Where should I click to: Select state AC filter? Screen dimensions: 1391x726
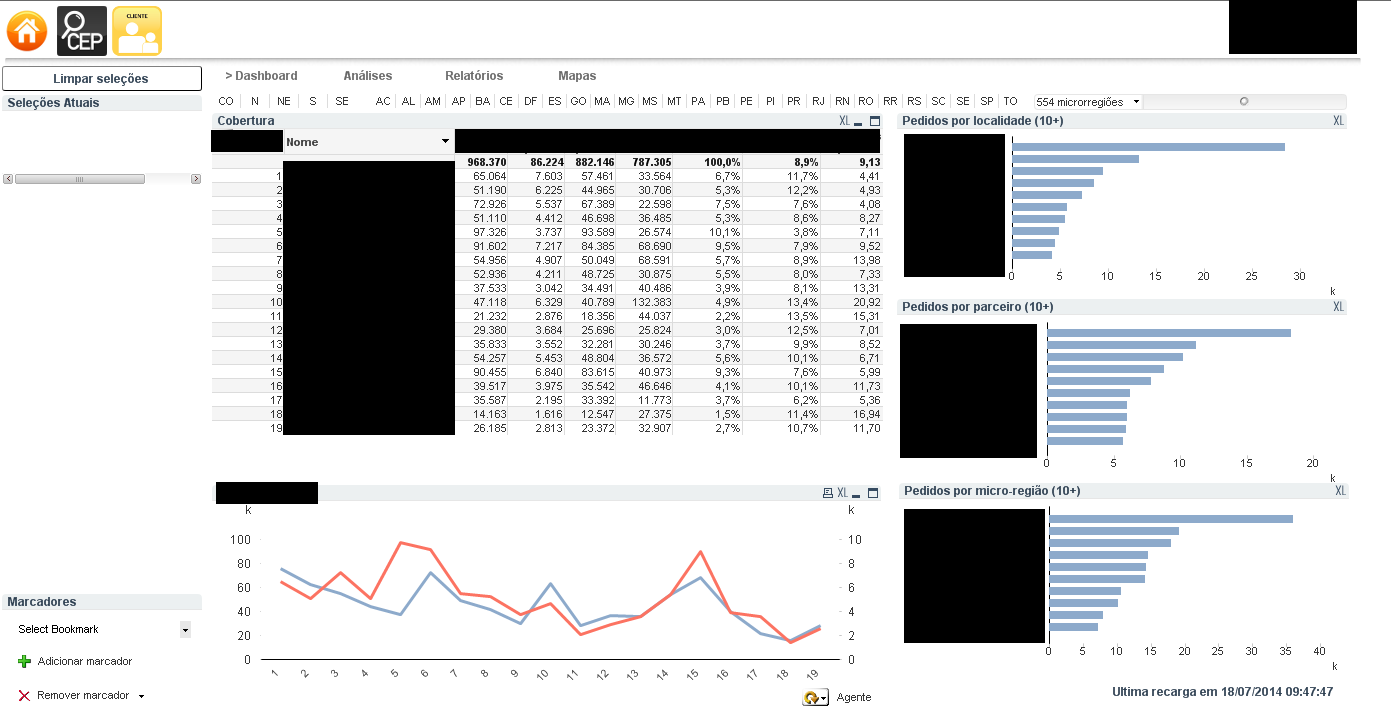(x=383, y=102)
